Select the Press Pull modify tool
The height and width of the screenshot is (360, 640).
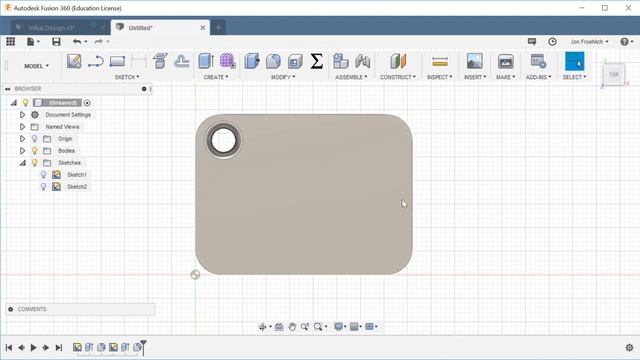[x=252, y=61]
